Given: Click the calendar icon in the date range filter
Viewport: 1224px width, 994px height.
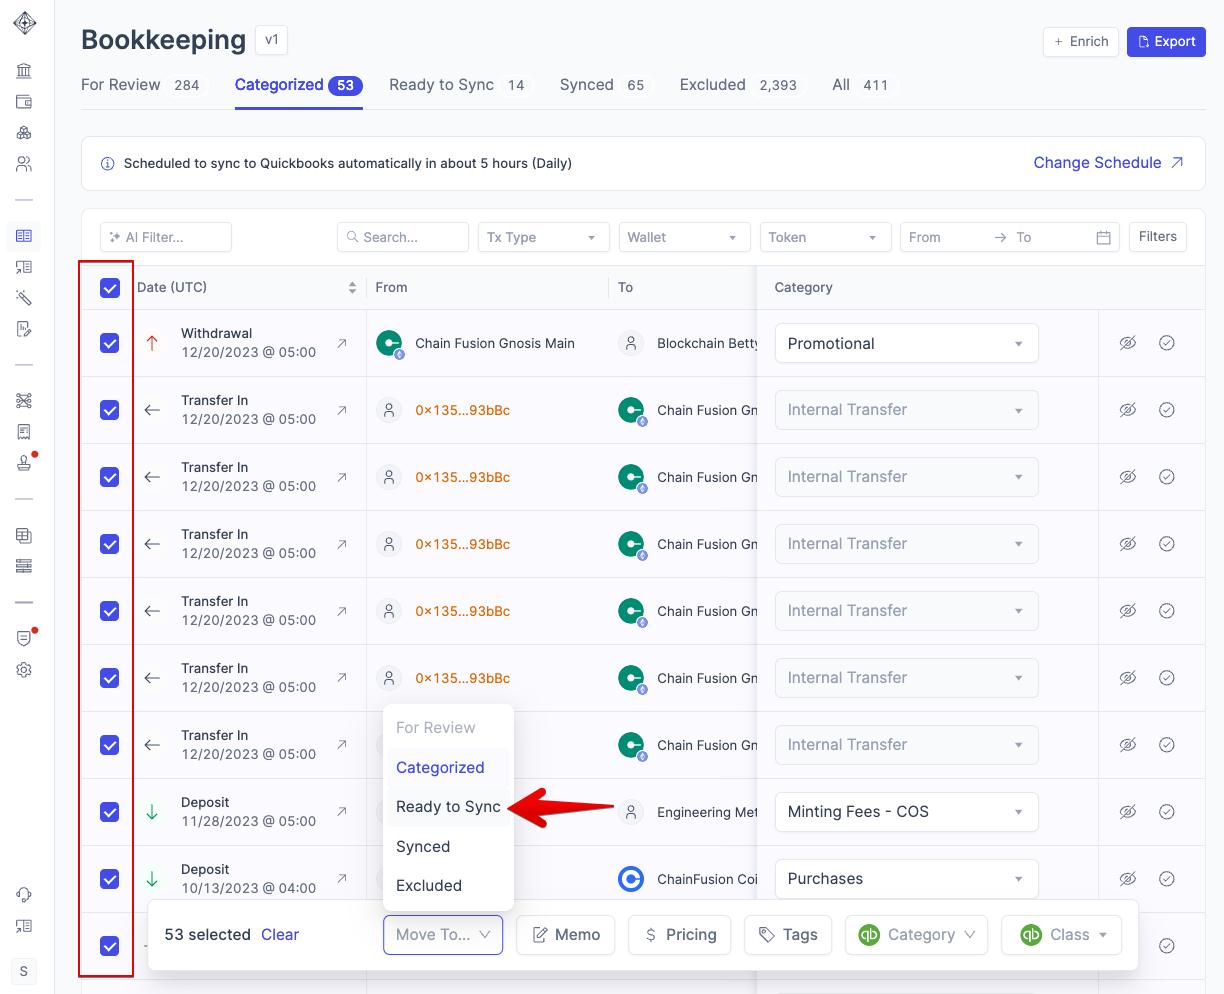Looking at the screenshot, I should pos(1103,238).
